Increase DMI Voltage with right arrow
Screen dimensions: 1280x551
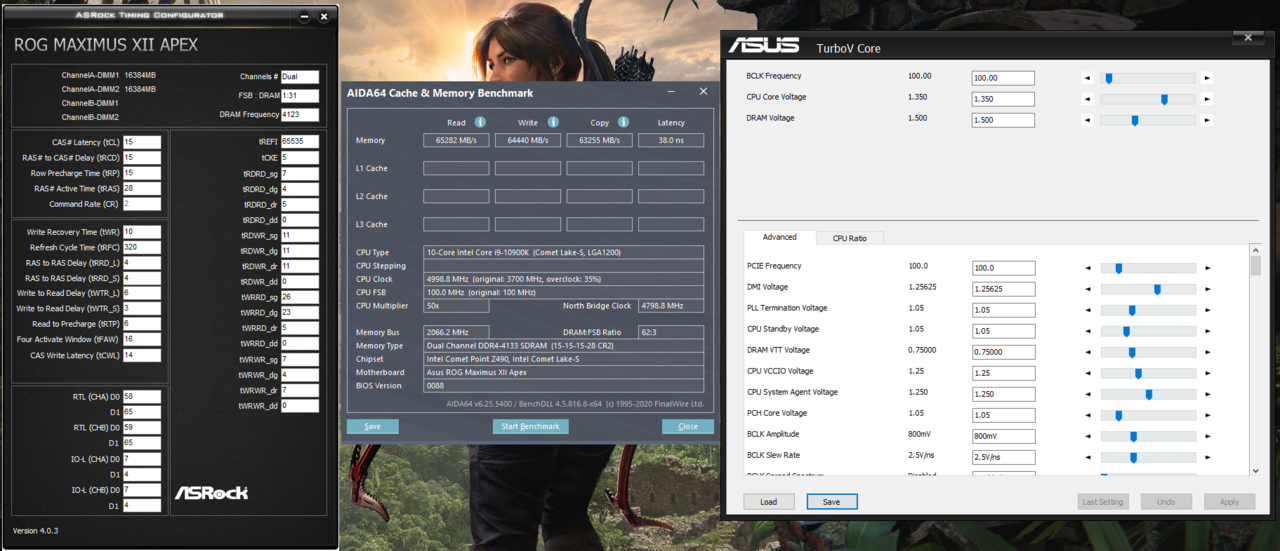pos(1207,289)
